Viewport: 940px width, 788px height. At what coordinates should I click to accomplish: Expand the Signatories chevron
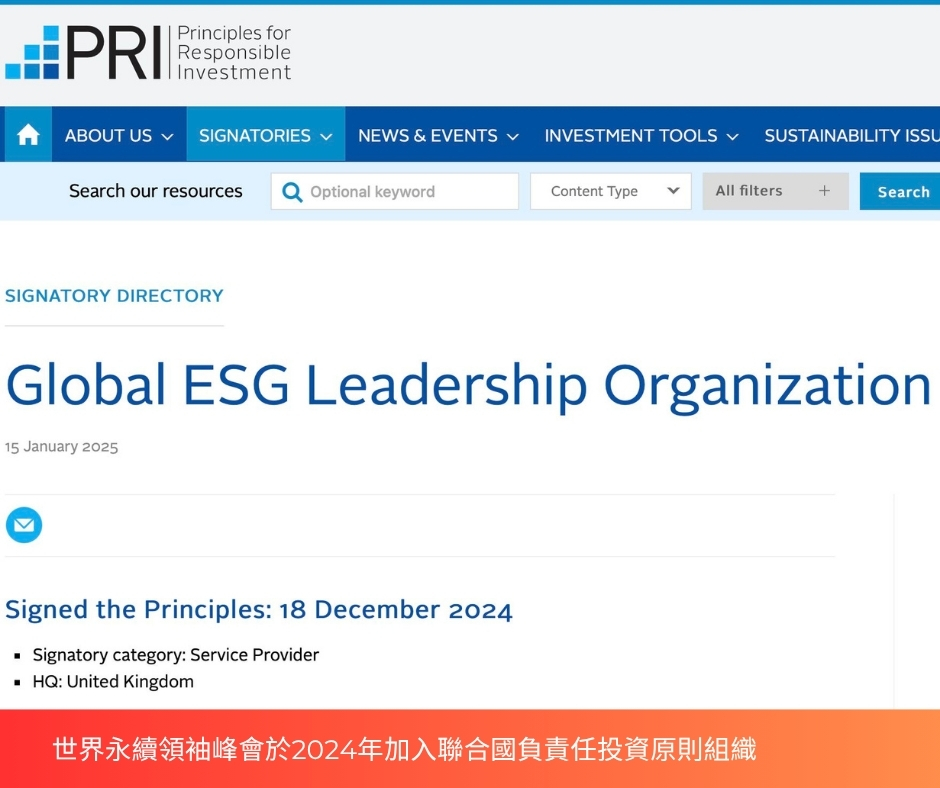click(326, 137)
